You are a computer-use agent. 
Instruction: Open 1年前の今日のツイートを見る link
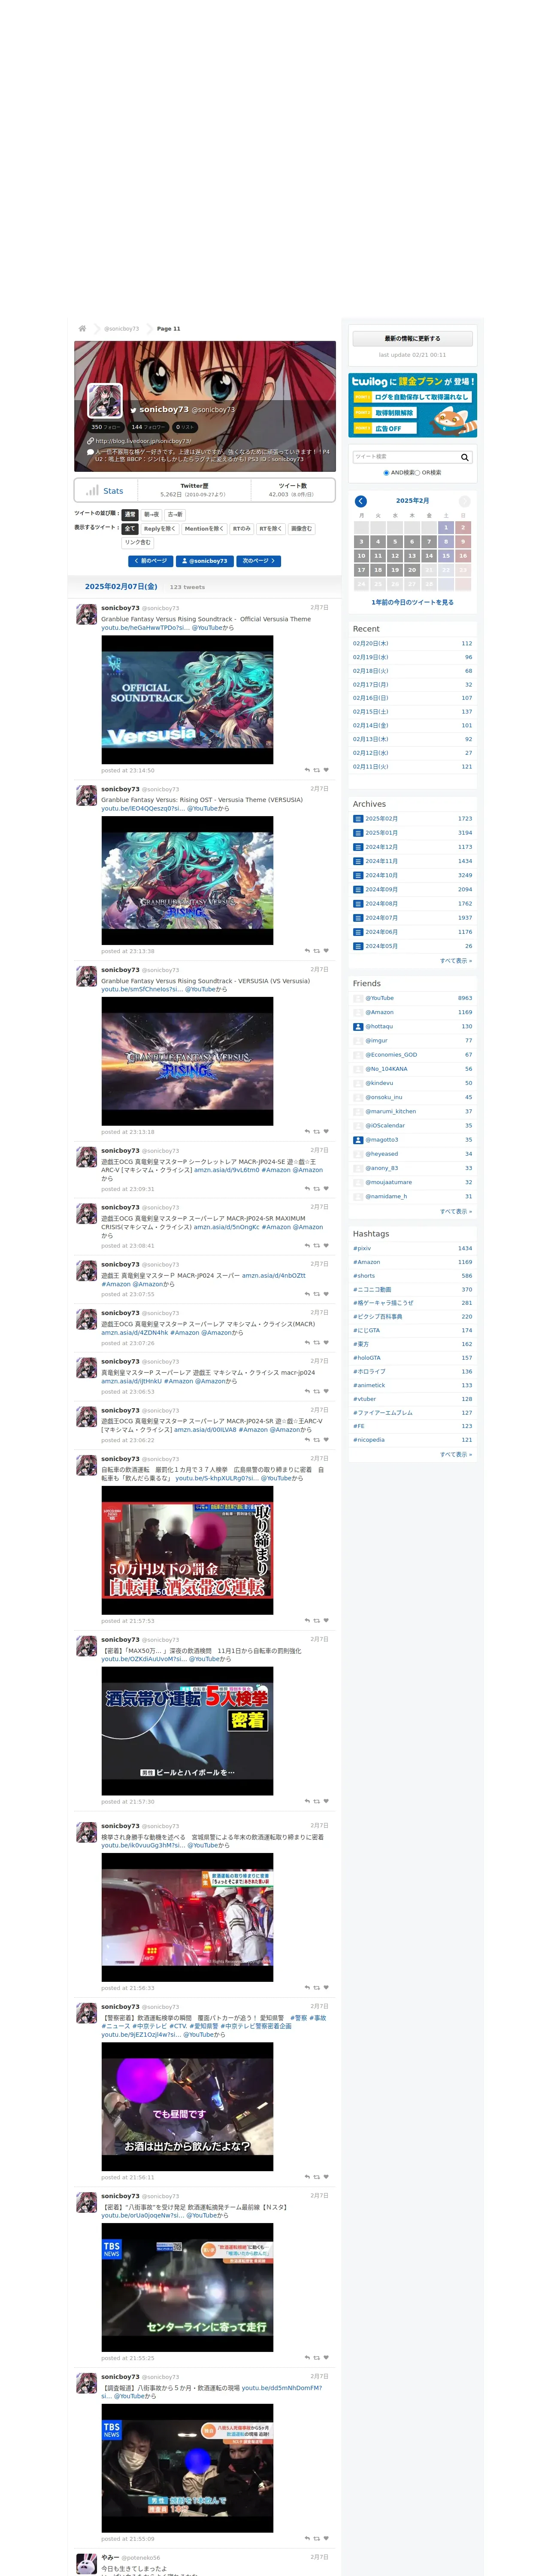click(x=412, y=602)
